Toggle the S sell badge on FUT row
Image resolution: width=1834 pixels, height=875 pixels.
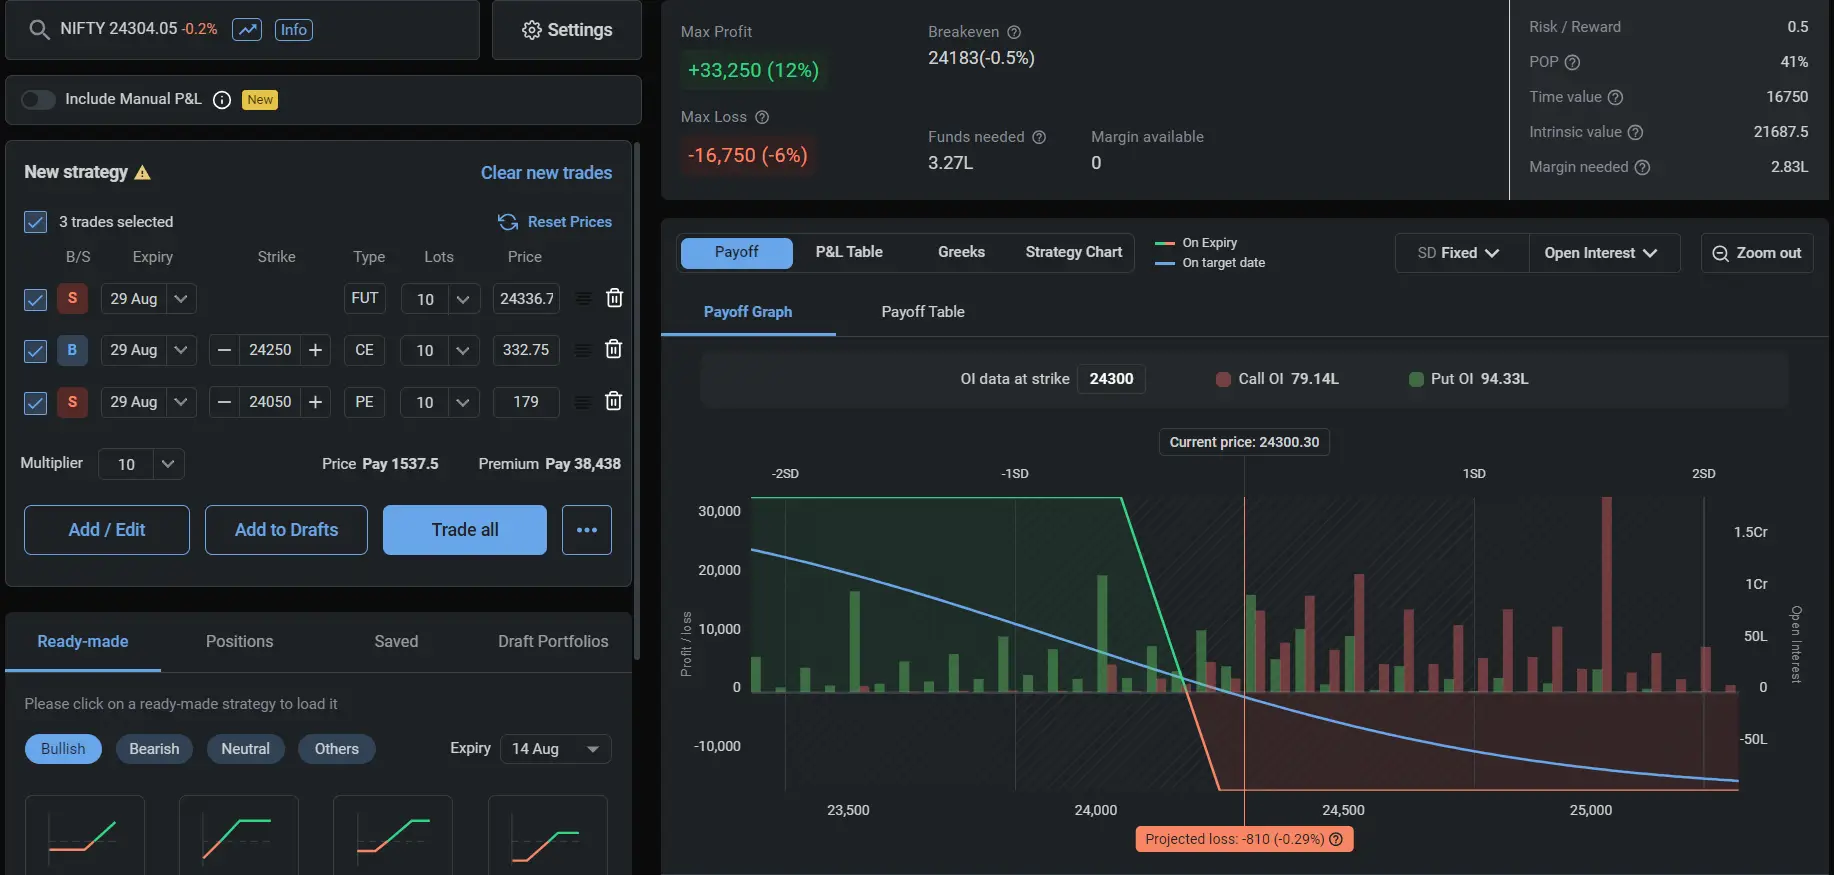click(72, 298)
